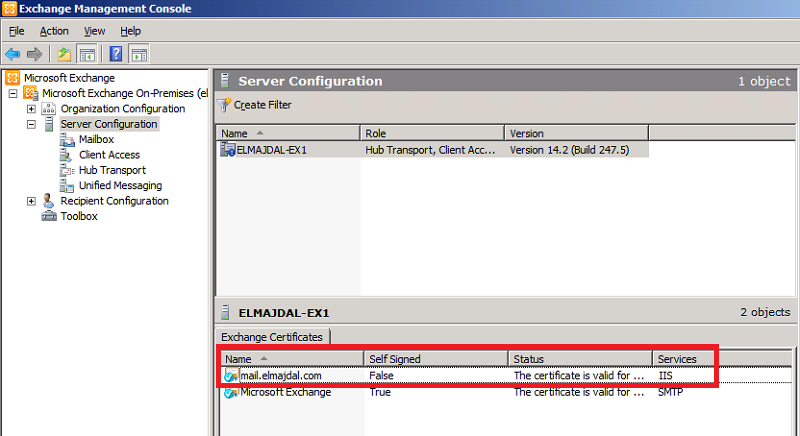Click Create Filter button
The width and height of the screenshot is (800, 436).
click(x=263, y=105)
